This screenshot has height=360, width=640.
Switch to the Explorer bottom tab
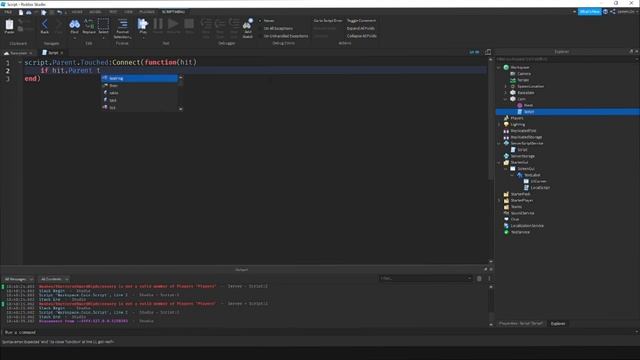pos(558,324)
